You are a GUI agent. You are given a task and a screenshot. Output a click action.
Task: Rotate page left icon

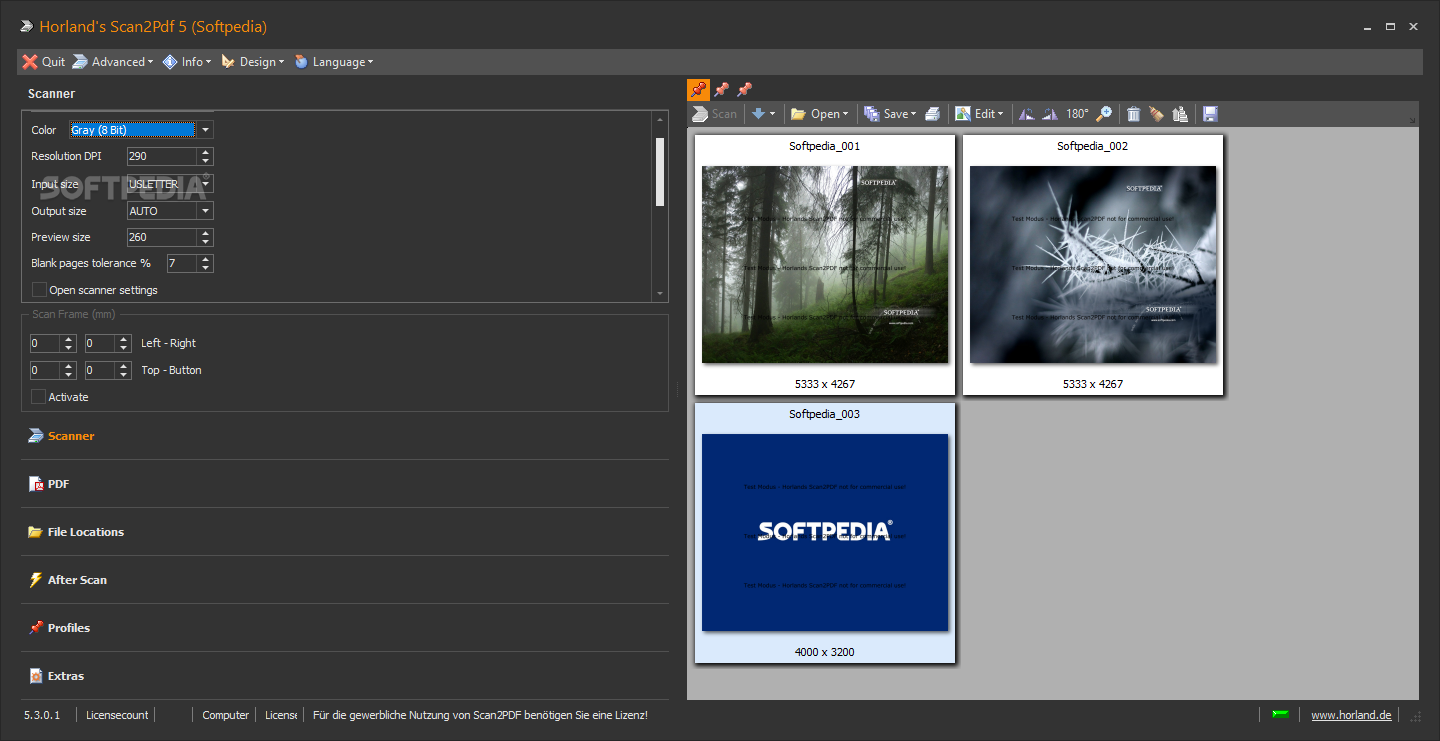(1027, 114)
